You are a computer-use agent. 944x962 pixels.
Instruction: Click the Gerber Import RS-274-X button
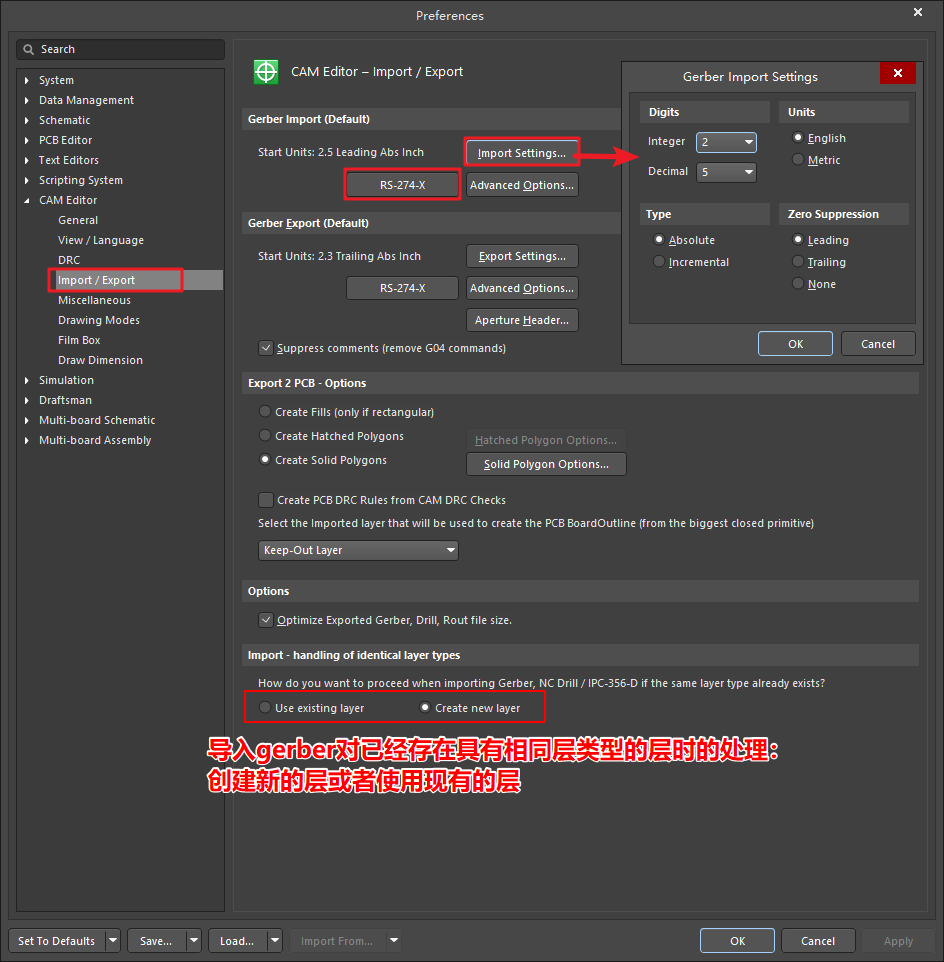[402, 185]
